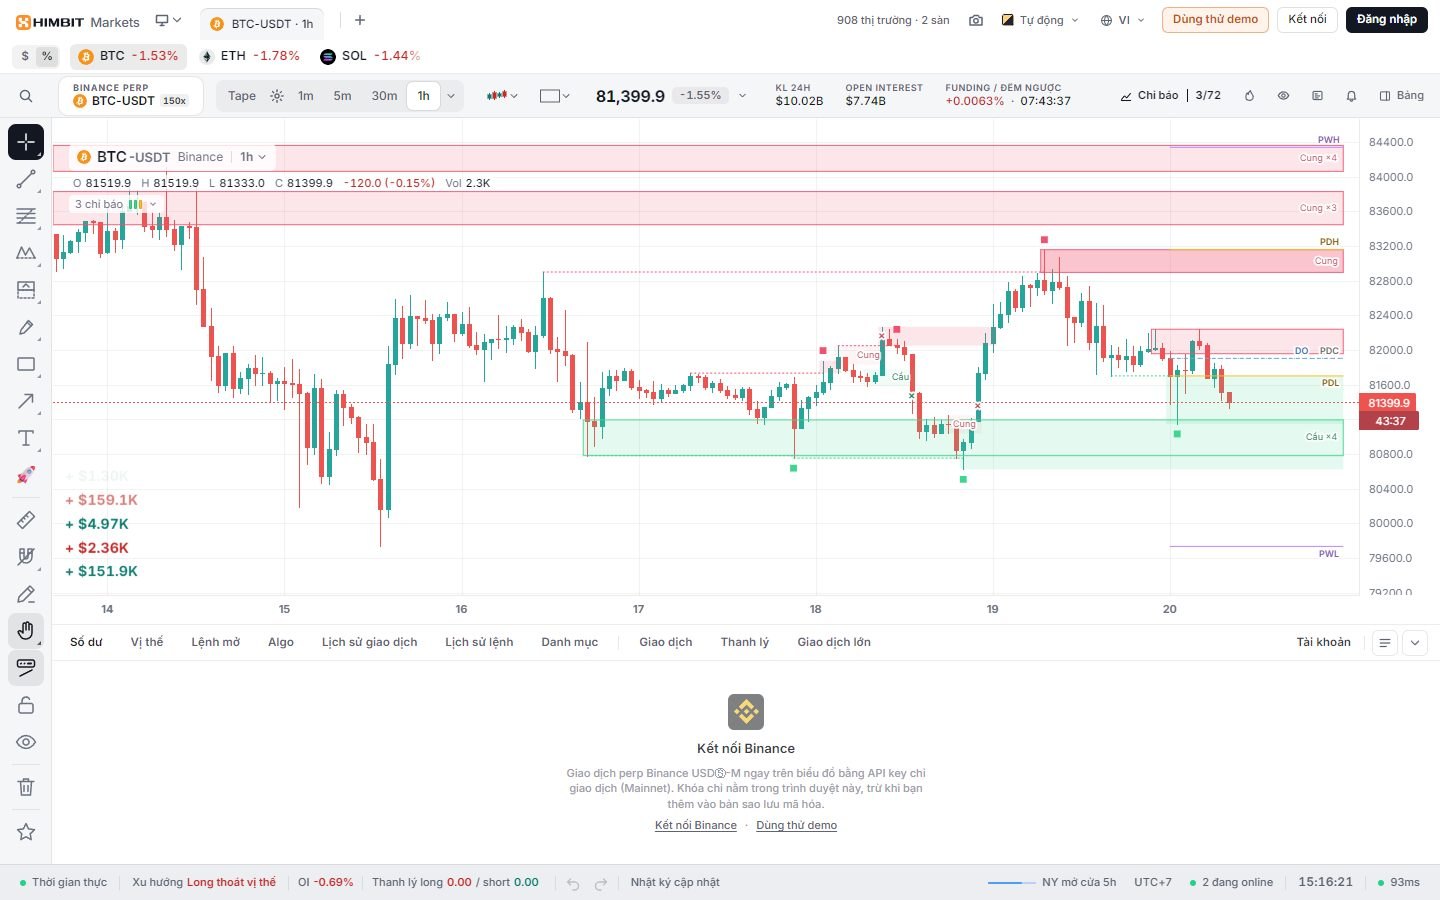Select the chart patterns tool
This screenshot has height=900, width=1440.
click(26, 253)
